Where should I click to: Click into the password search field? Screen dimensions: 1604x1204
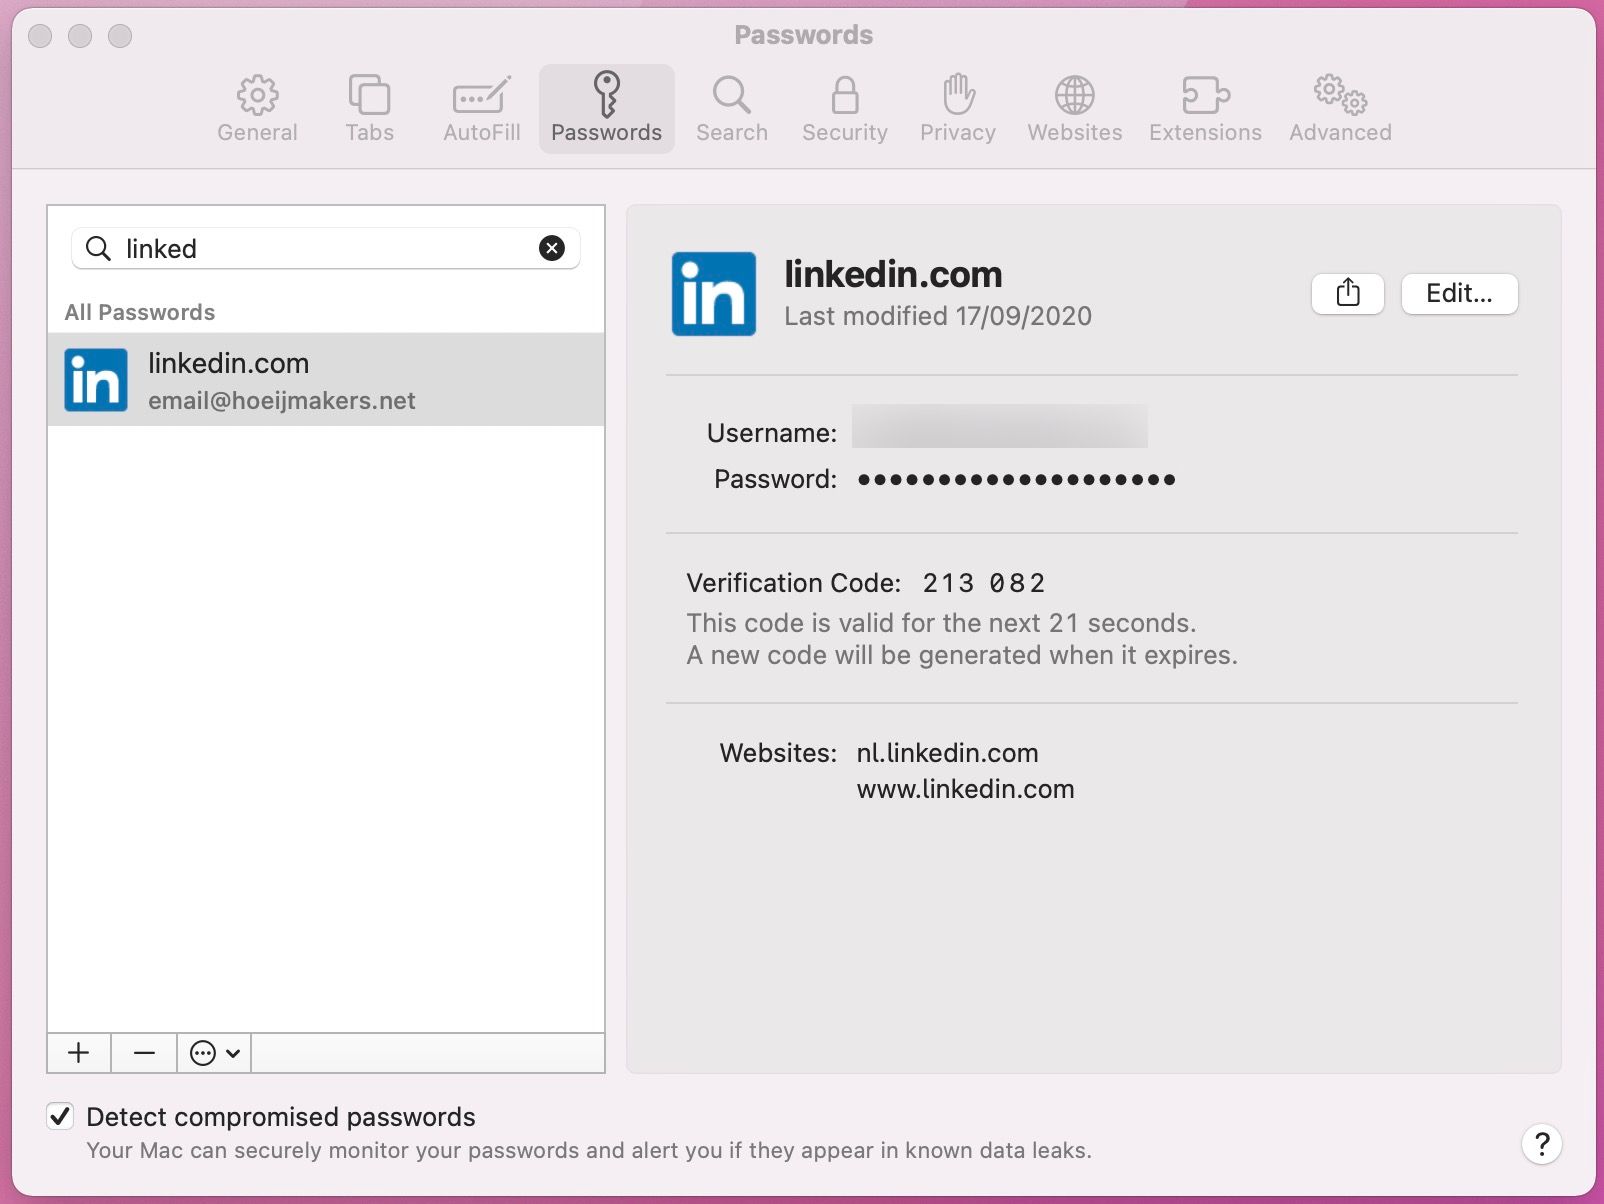click(320, 248)
